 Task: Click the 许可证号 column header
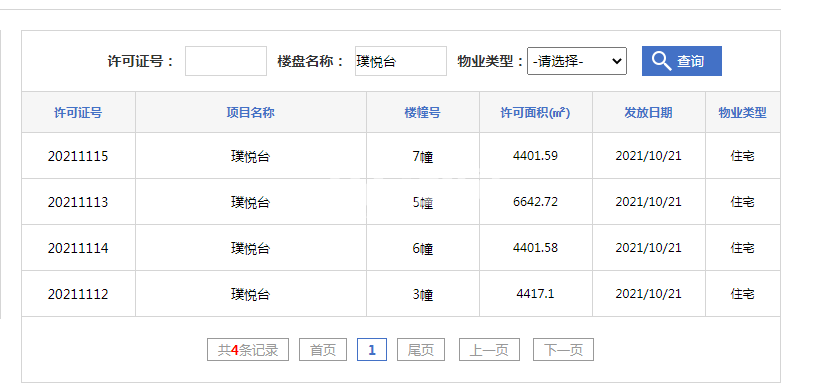pos(78,112)
